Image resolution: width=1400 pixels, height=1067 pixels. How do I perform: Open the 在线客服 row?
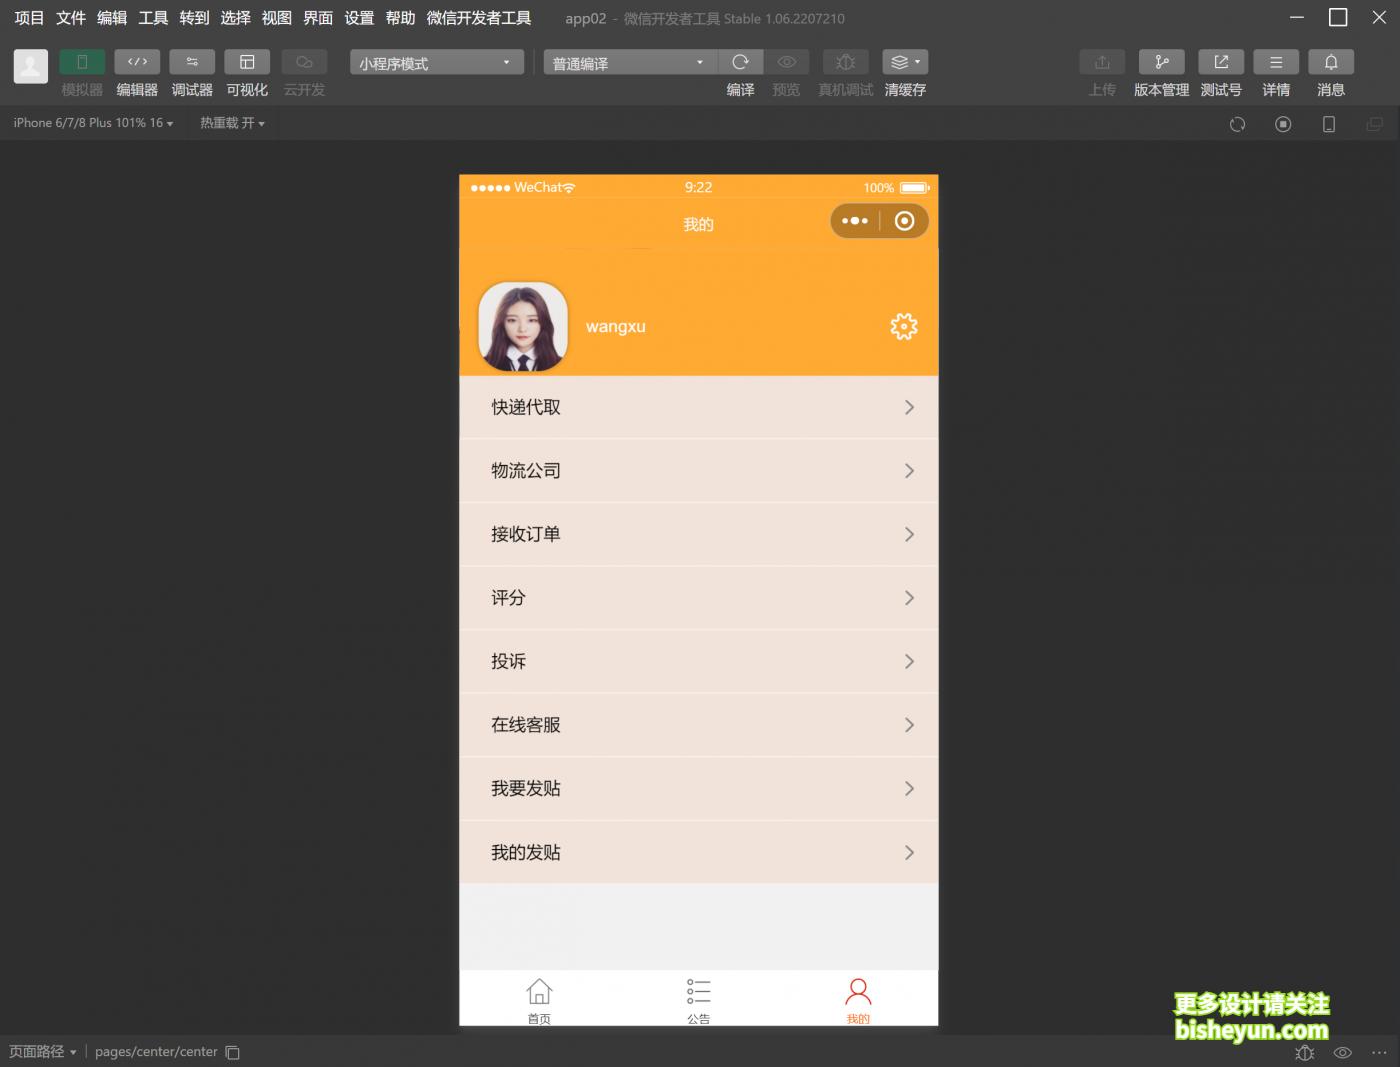click(699, 725)
